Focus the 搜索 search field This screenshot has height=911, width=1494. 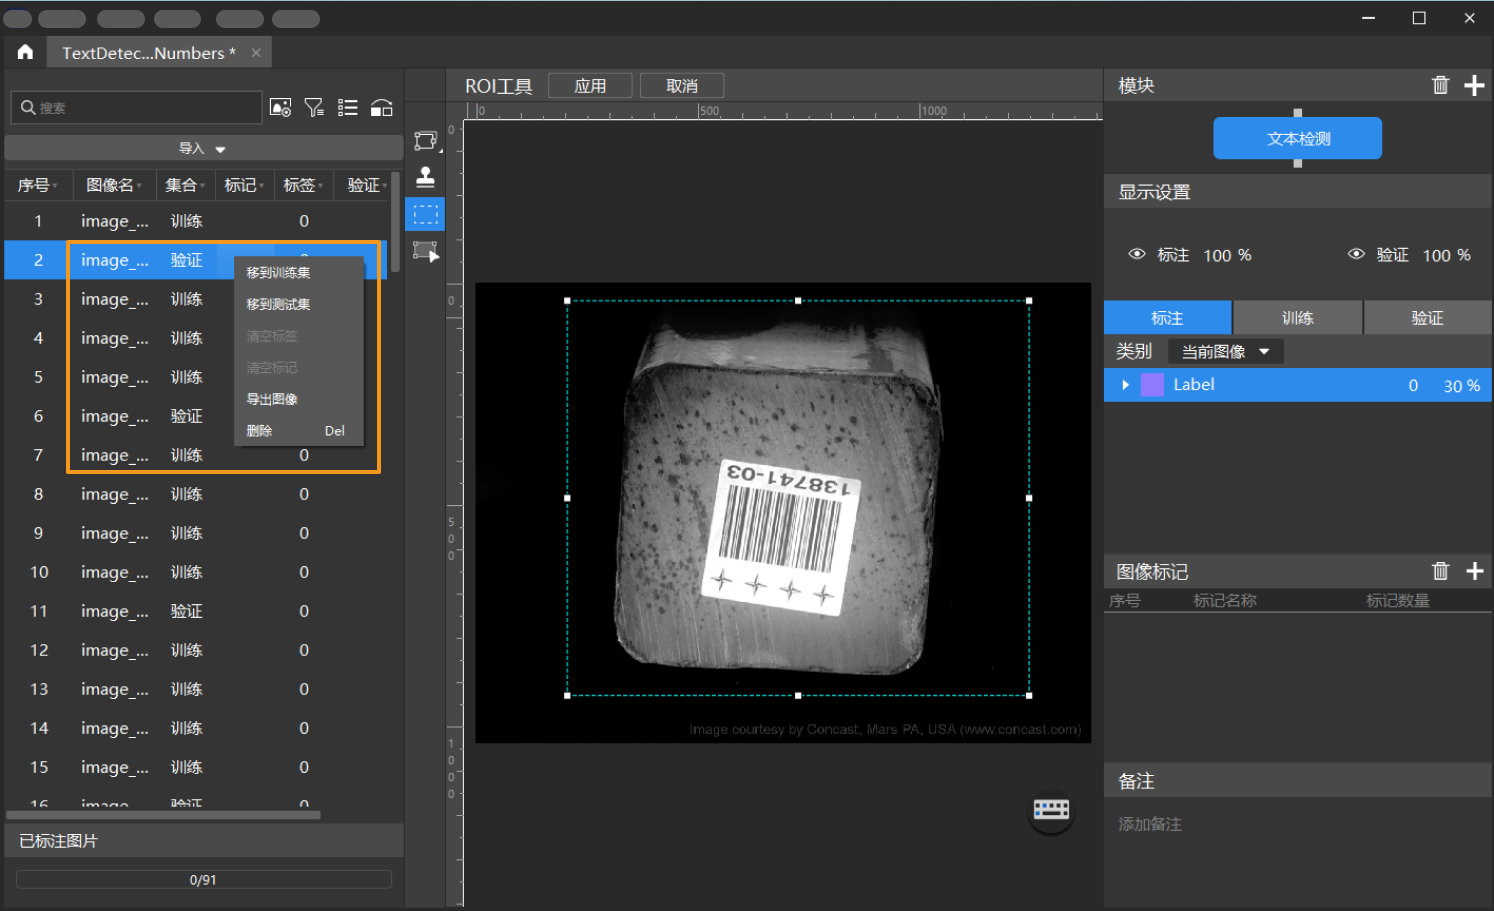137,107
